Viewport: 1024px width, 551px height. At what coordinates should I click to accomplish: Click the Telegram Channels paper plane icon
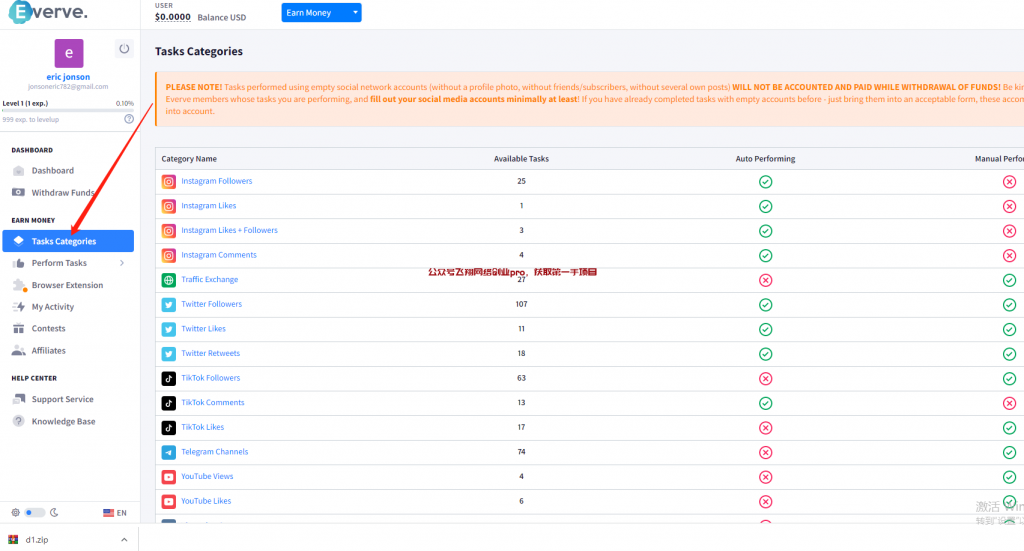point(169,452)
